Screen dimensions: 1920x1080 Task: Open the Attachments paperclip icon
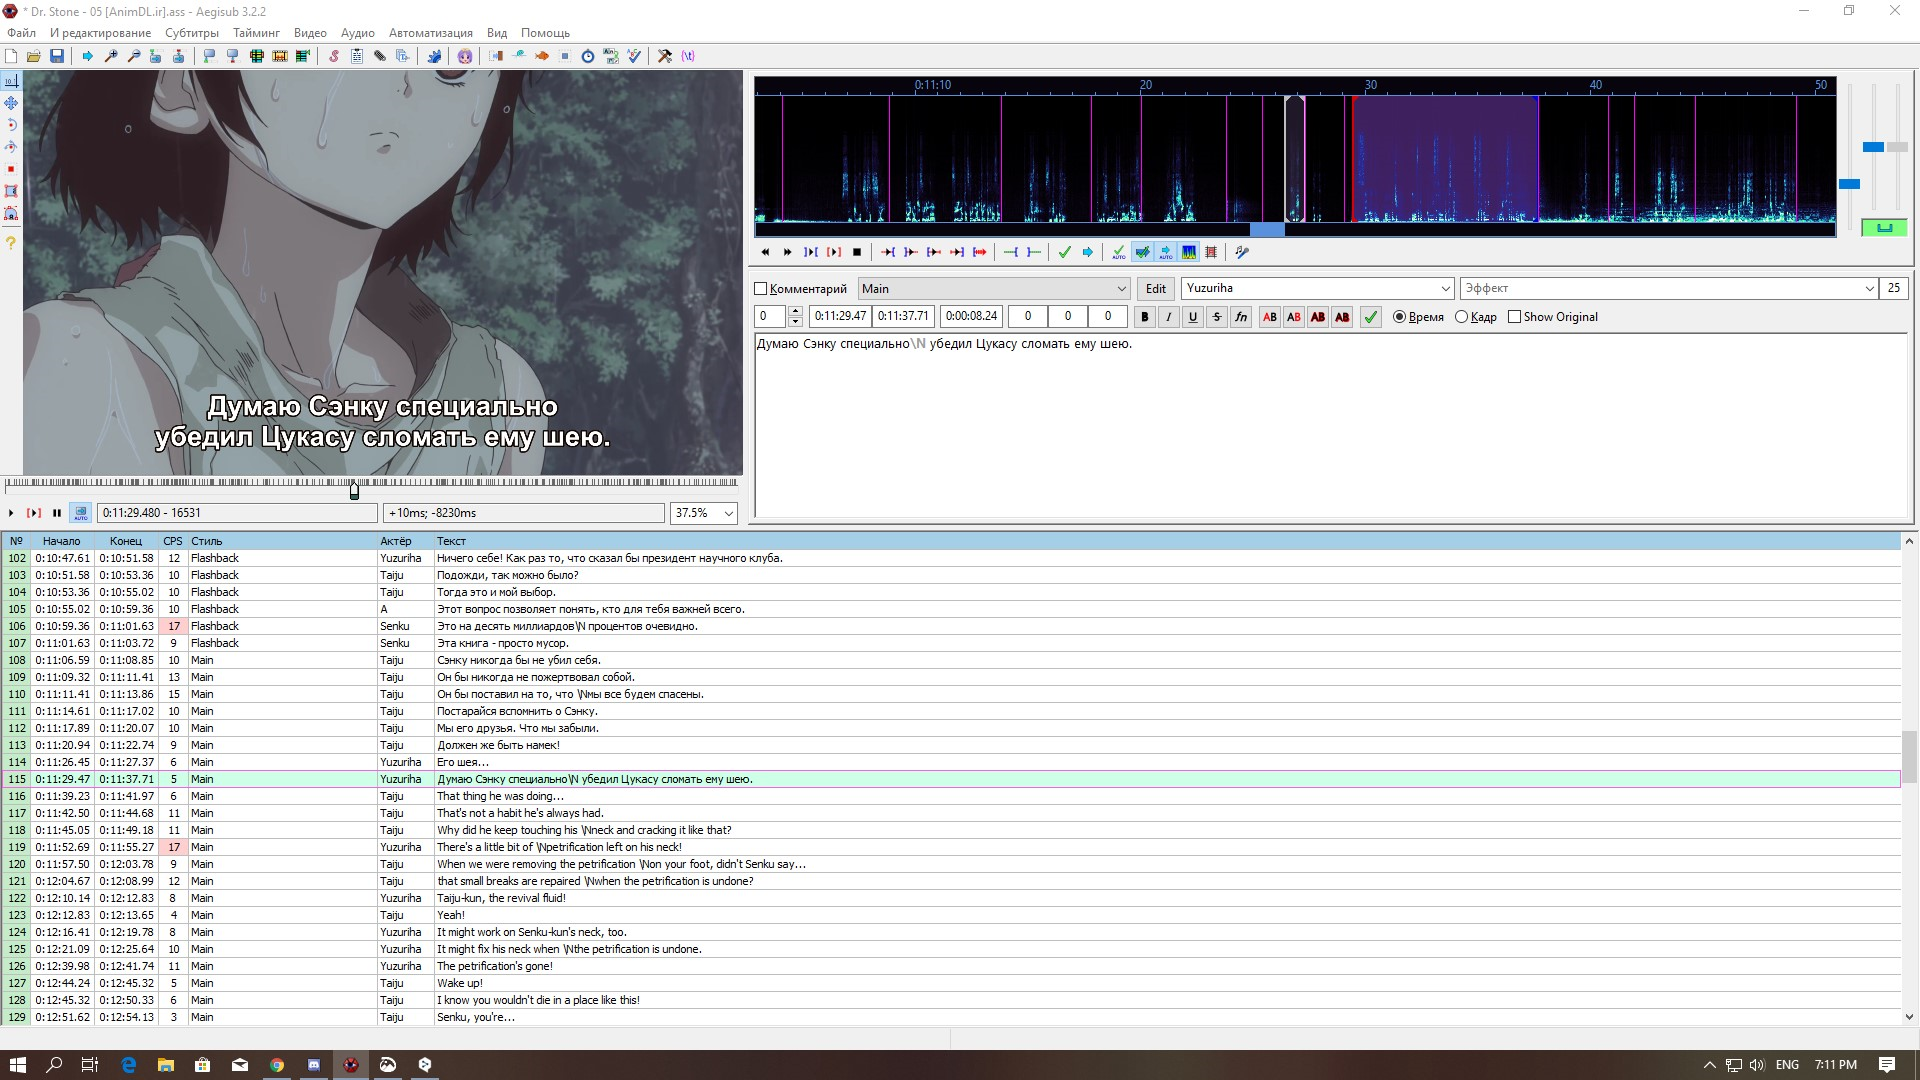click(x=379, y=56)
